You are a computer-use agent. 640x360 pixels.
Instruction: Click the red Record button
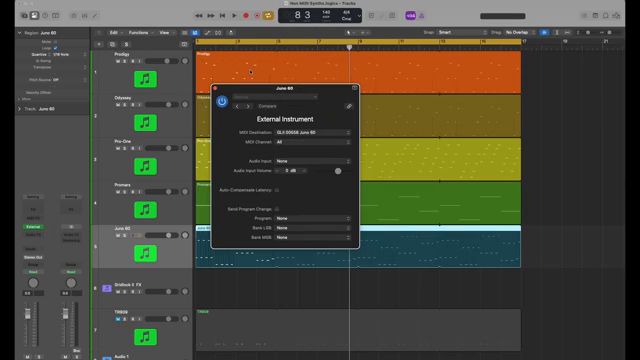tap(246, 16)
